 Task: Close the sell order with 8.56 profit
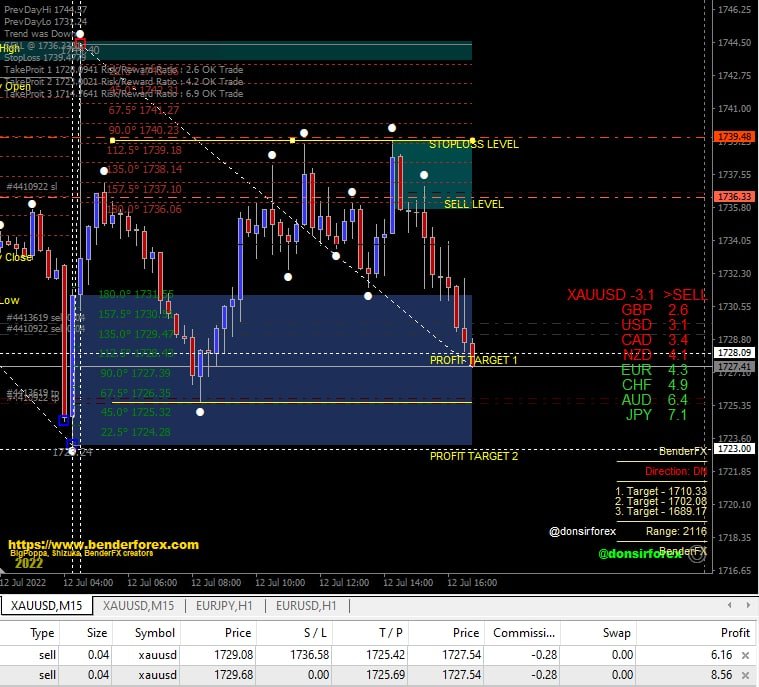pyautogui.click(x=744, y=676)
